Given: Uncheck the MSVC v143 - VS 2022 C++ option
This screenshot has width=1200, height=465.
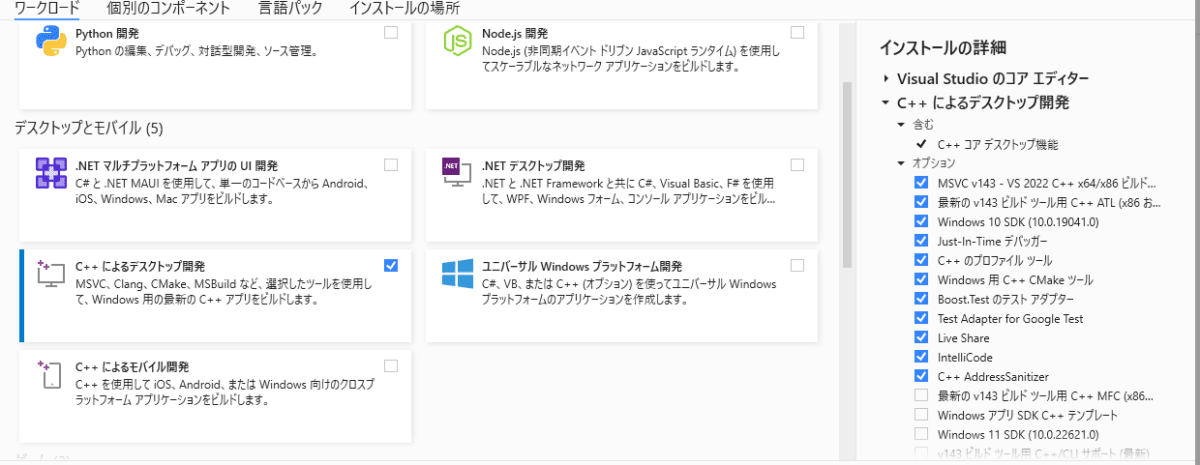Looking at the screenshot, I should coord(921,183).
